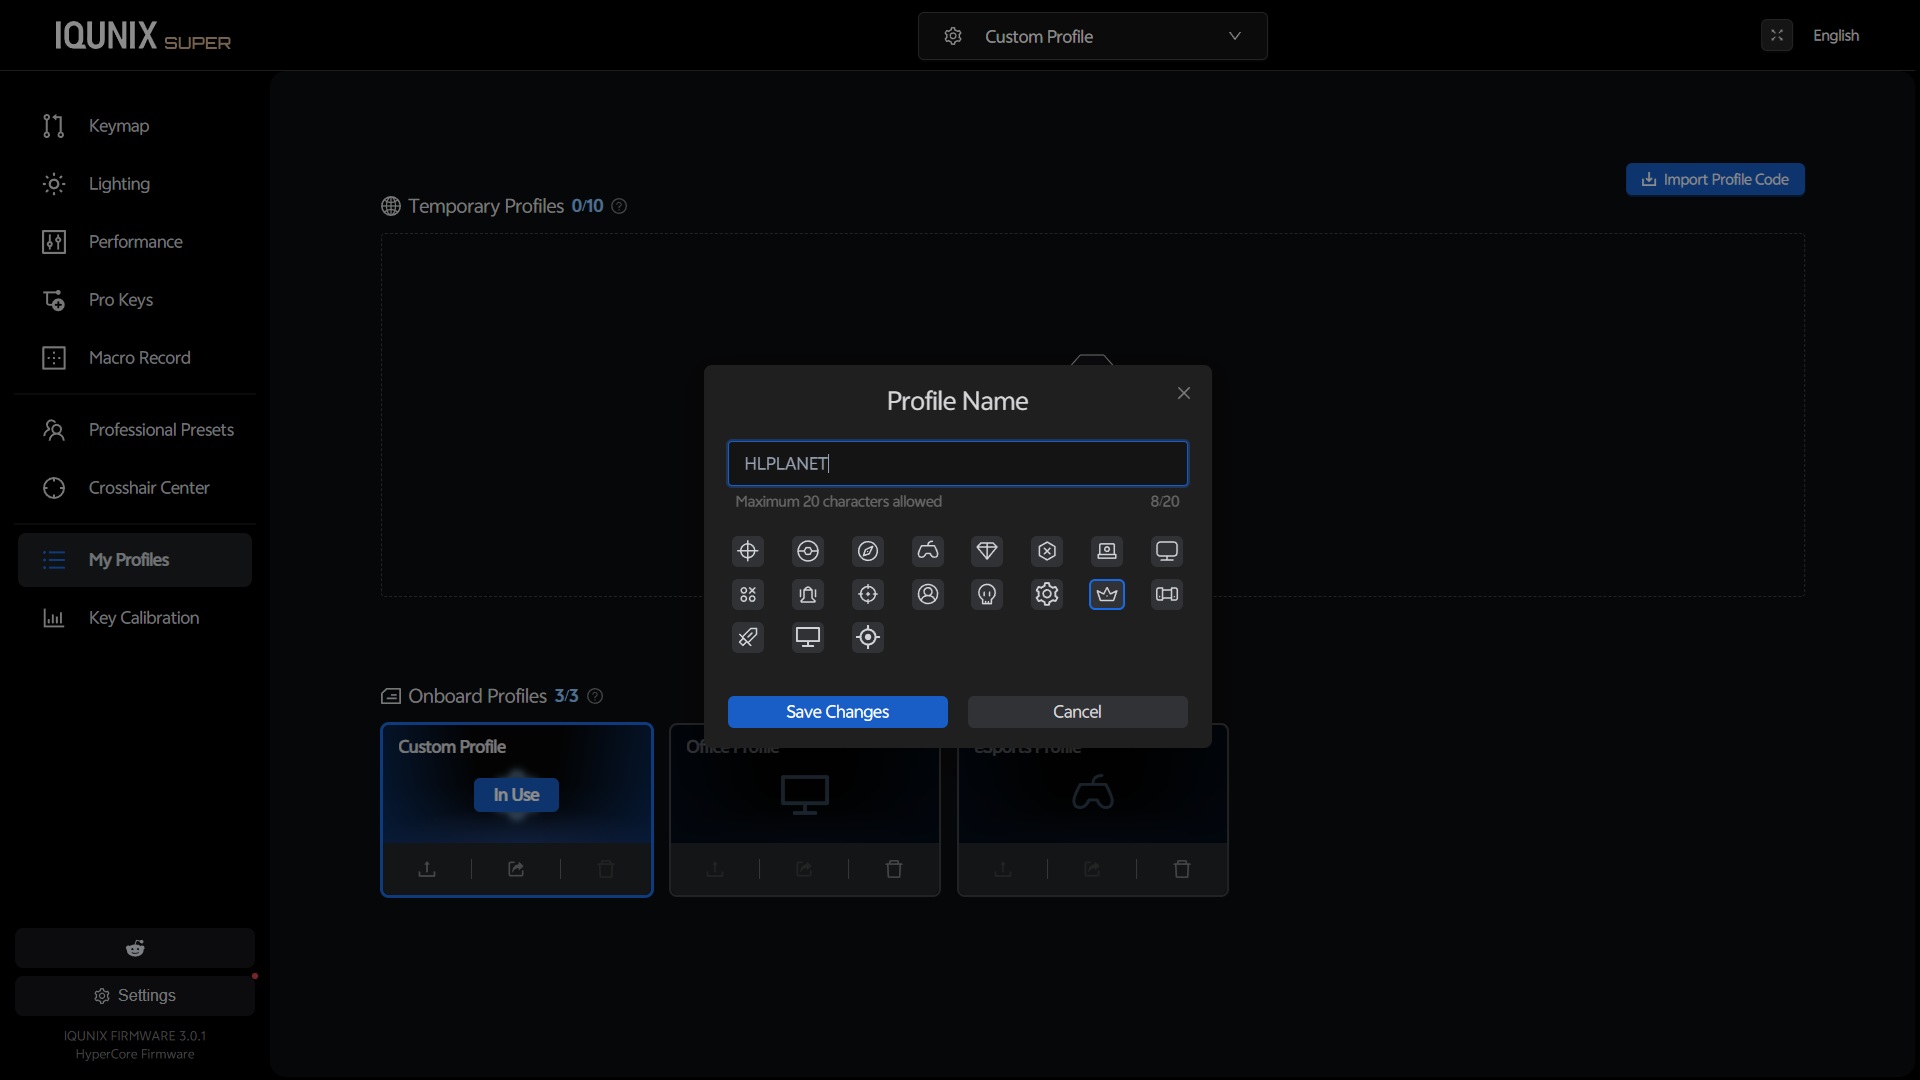
Task: Select the gamepad icon in Profile Name dialog
Action: (928, 551)
